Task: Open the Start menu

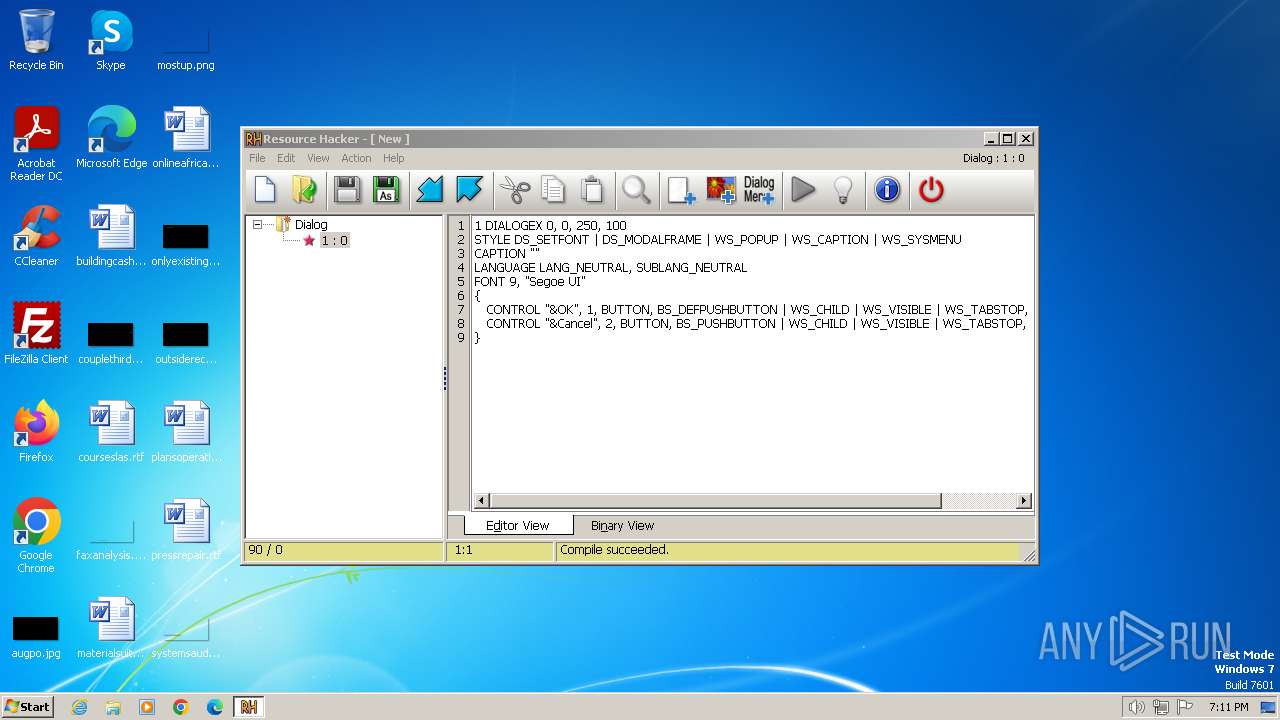Action: point(27,706)
